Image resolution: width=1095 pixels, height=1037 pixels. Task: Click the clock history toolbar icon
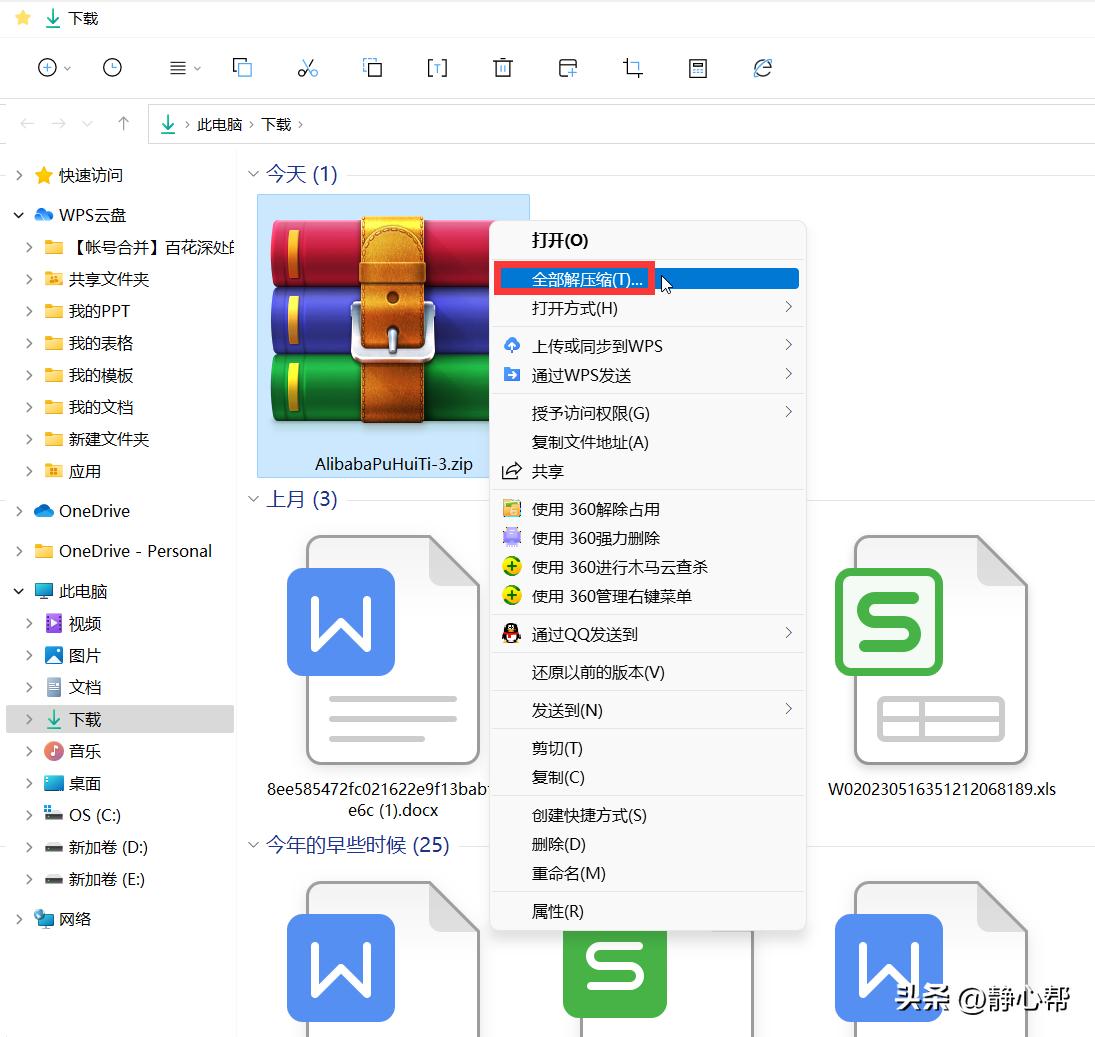pos(112,68)
